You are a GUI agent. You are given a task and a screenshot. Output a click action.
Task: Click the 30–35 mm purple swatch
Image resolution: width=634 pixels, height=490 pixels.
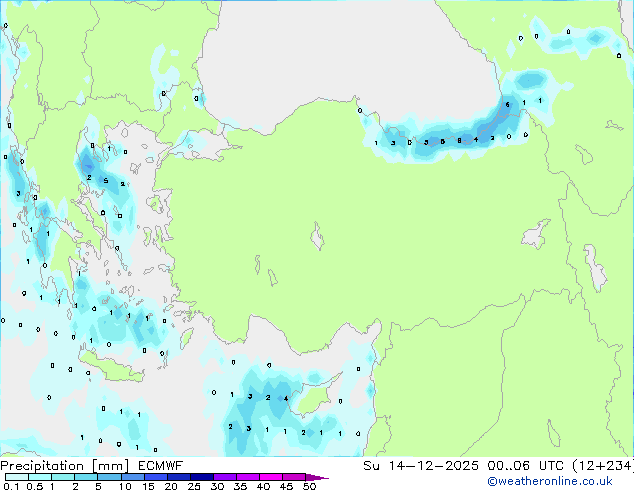[x=224, y=477]
